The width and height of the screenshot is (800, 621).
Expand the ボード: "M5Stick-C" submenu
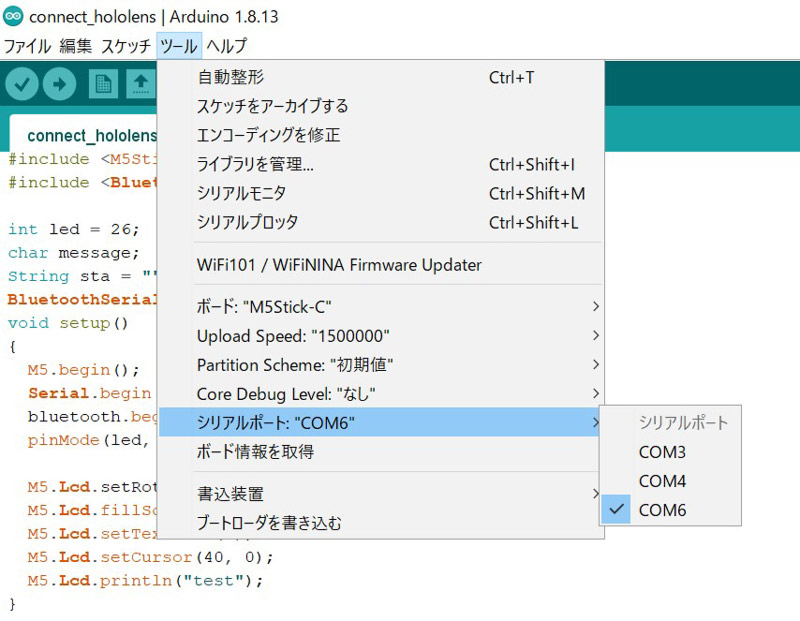point(380,307)
